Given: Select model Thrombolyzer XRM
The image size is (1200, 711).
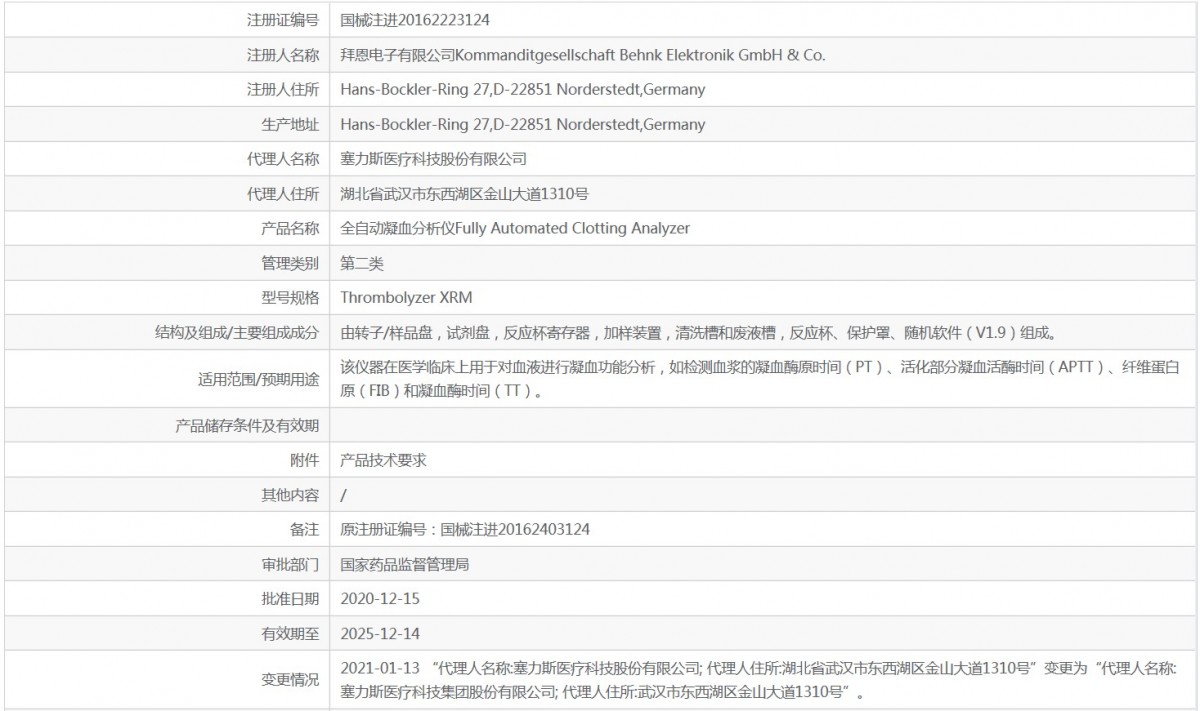Looking at the screenshot, I should click(406, 298).
